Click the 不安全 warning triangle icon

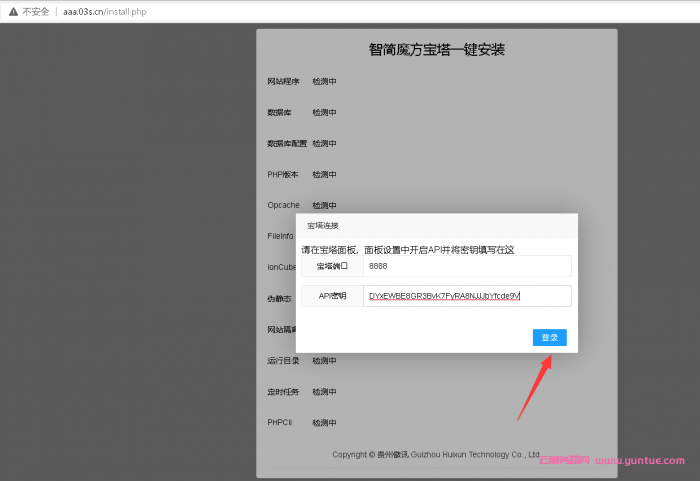[x=12, y=10]
